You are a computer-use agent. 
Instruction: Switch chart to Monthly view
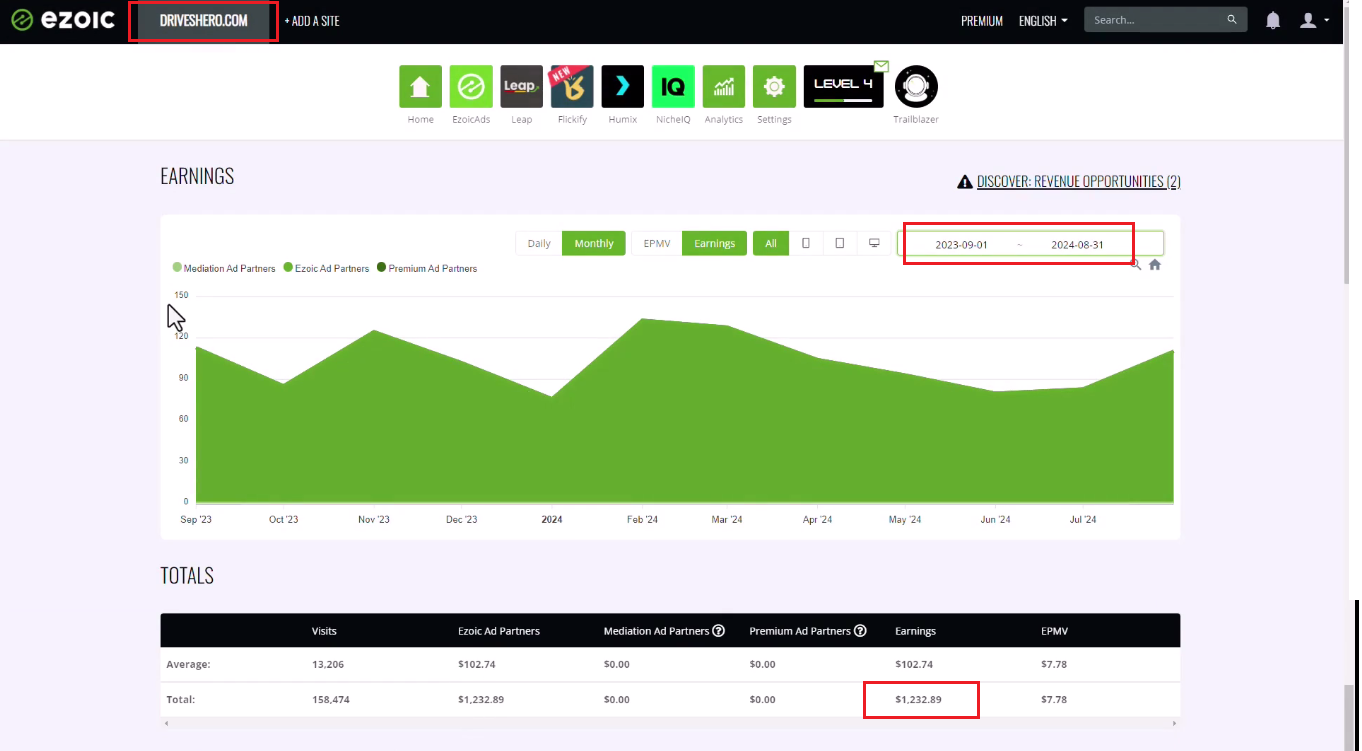coord(594,243)
